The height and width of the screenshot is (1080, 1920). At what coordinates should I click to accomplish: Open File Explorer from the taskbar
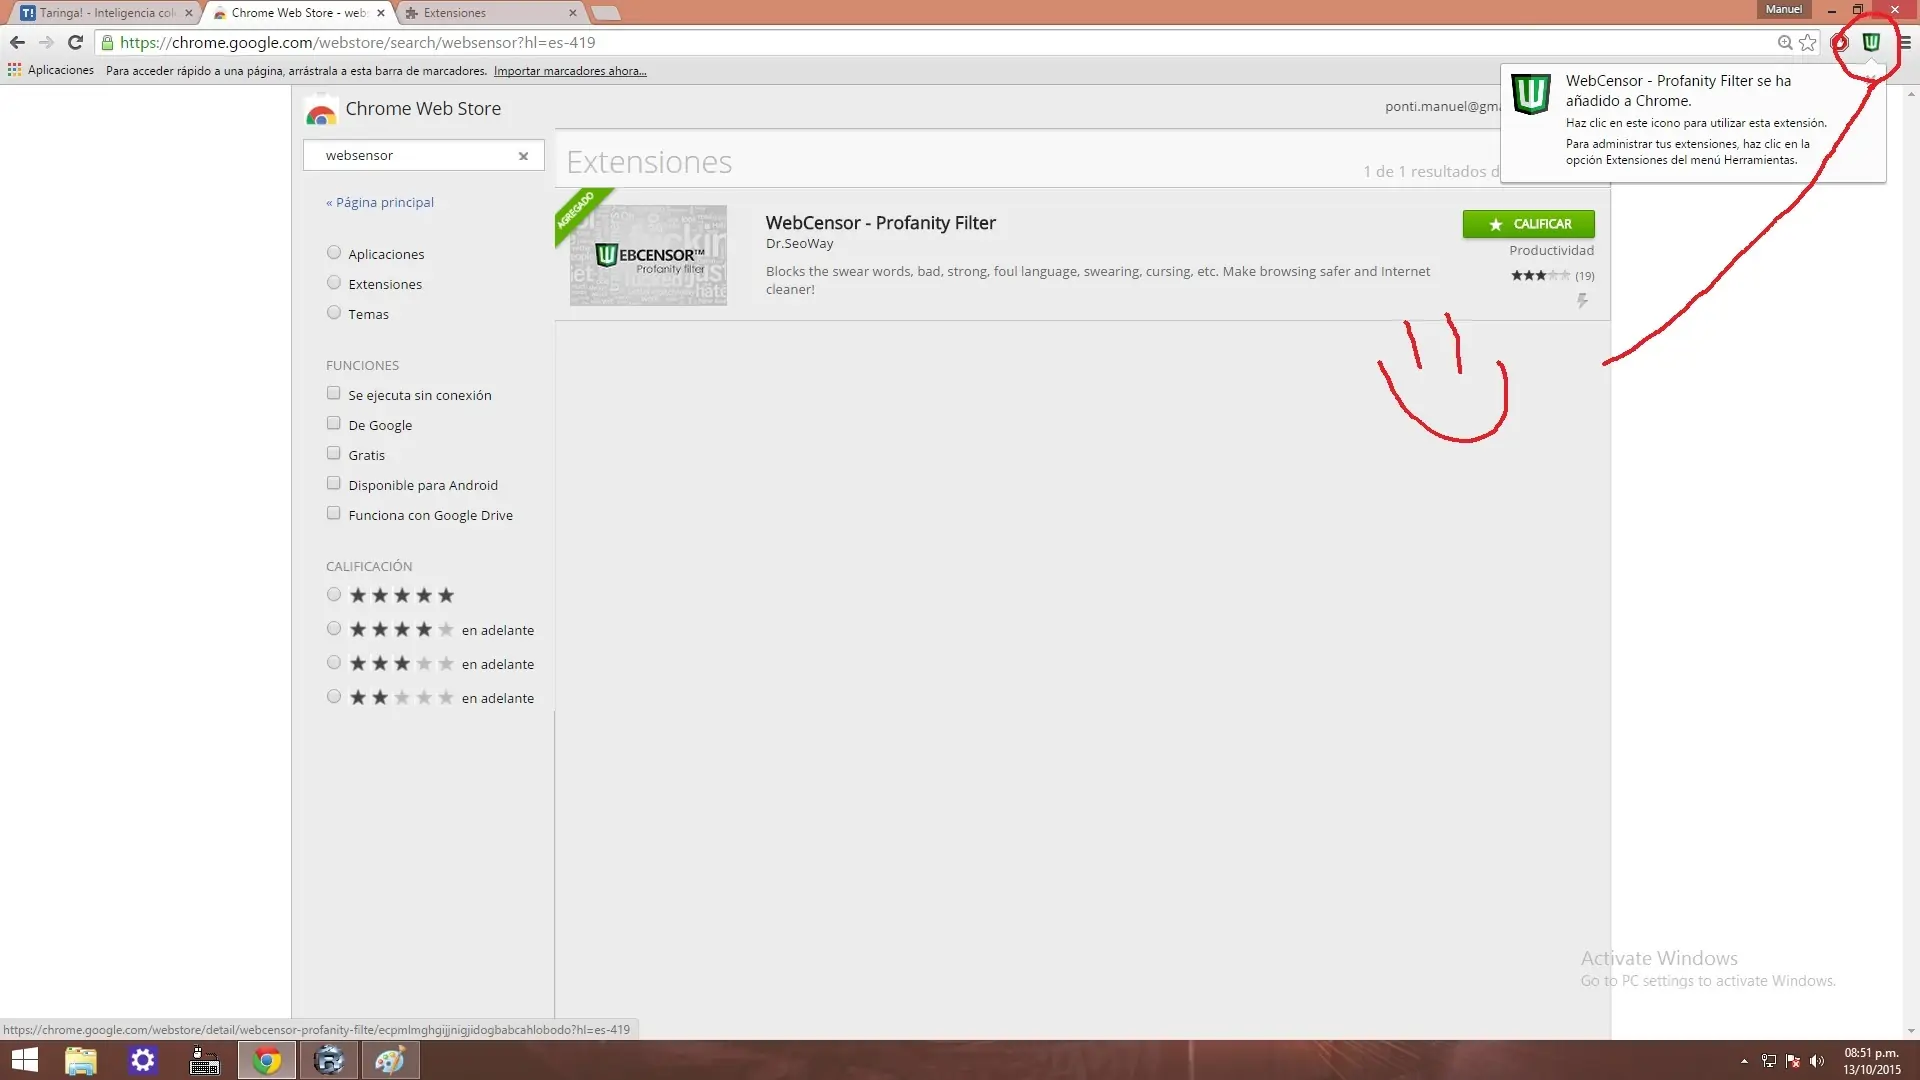click(x=81, y=1060)
